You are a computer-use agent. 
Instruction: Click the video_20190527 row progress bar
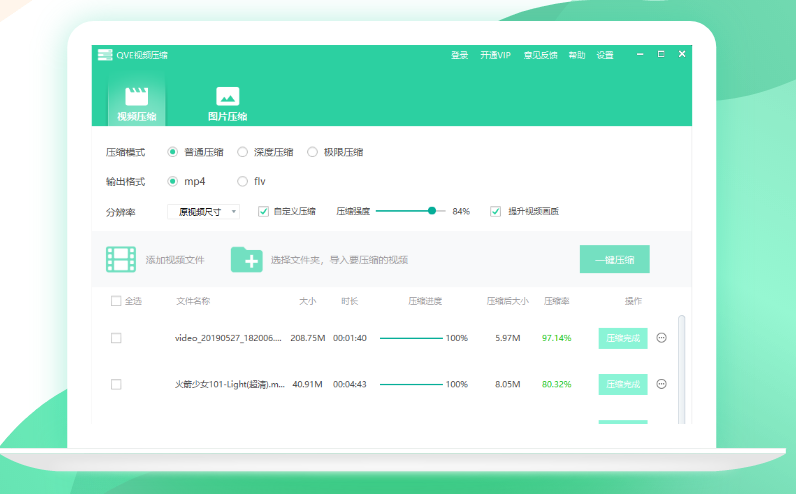(411, 338)
